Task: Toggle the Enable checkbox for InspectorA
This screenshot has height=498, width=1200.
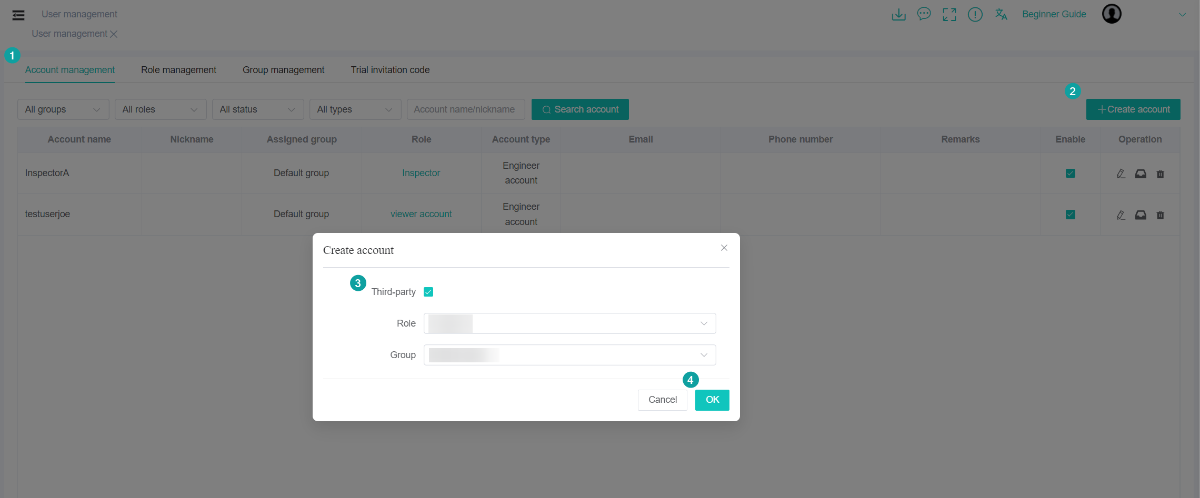Action: click(1070, 173)
